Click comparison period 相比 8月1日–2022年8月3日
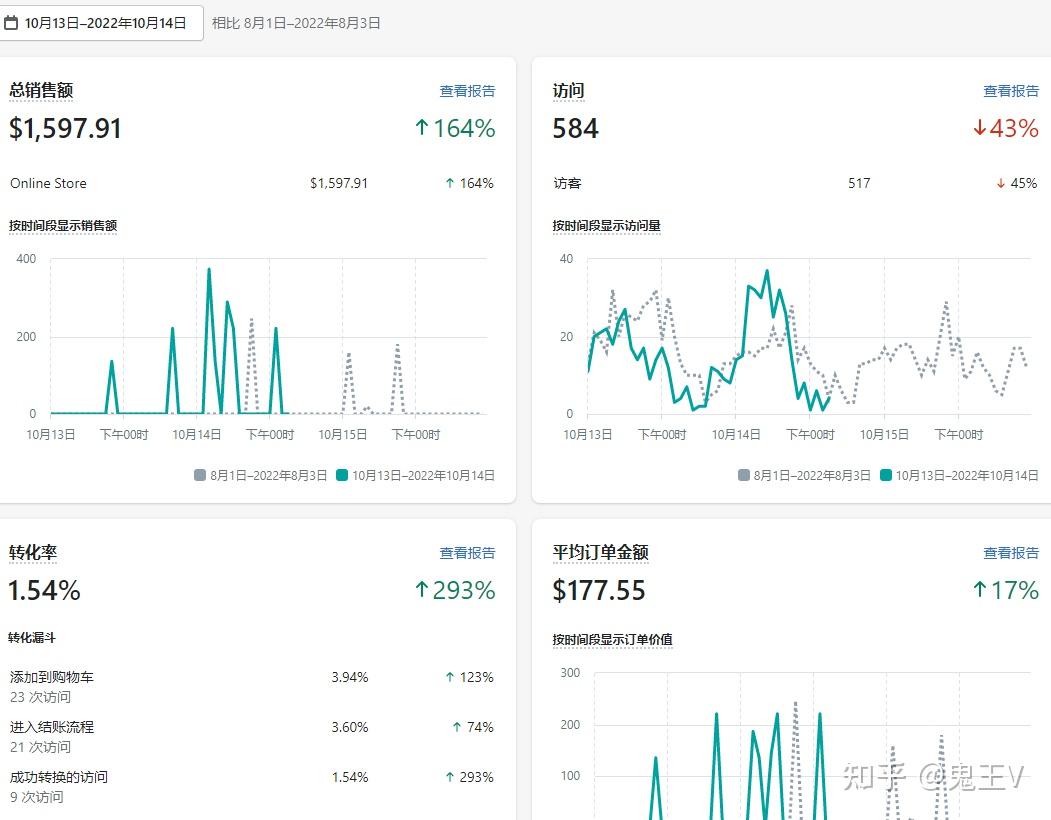This screenshot has height=820, width=1051. click(x=296, y=23)
